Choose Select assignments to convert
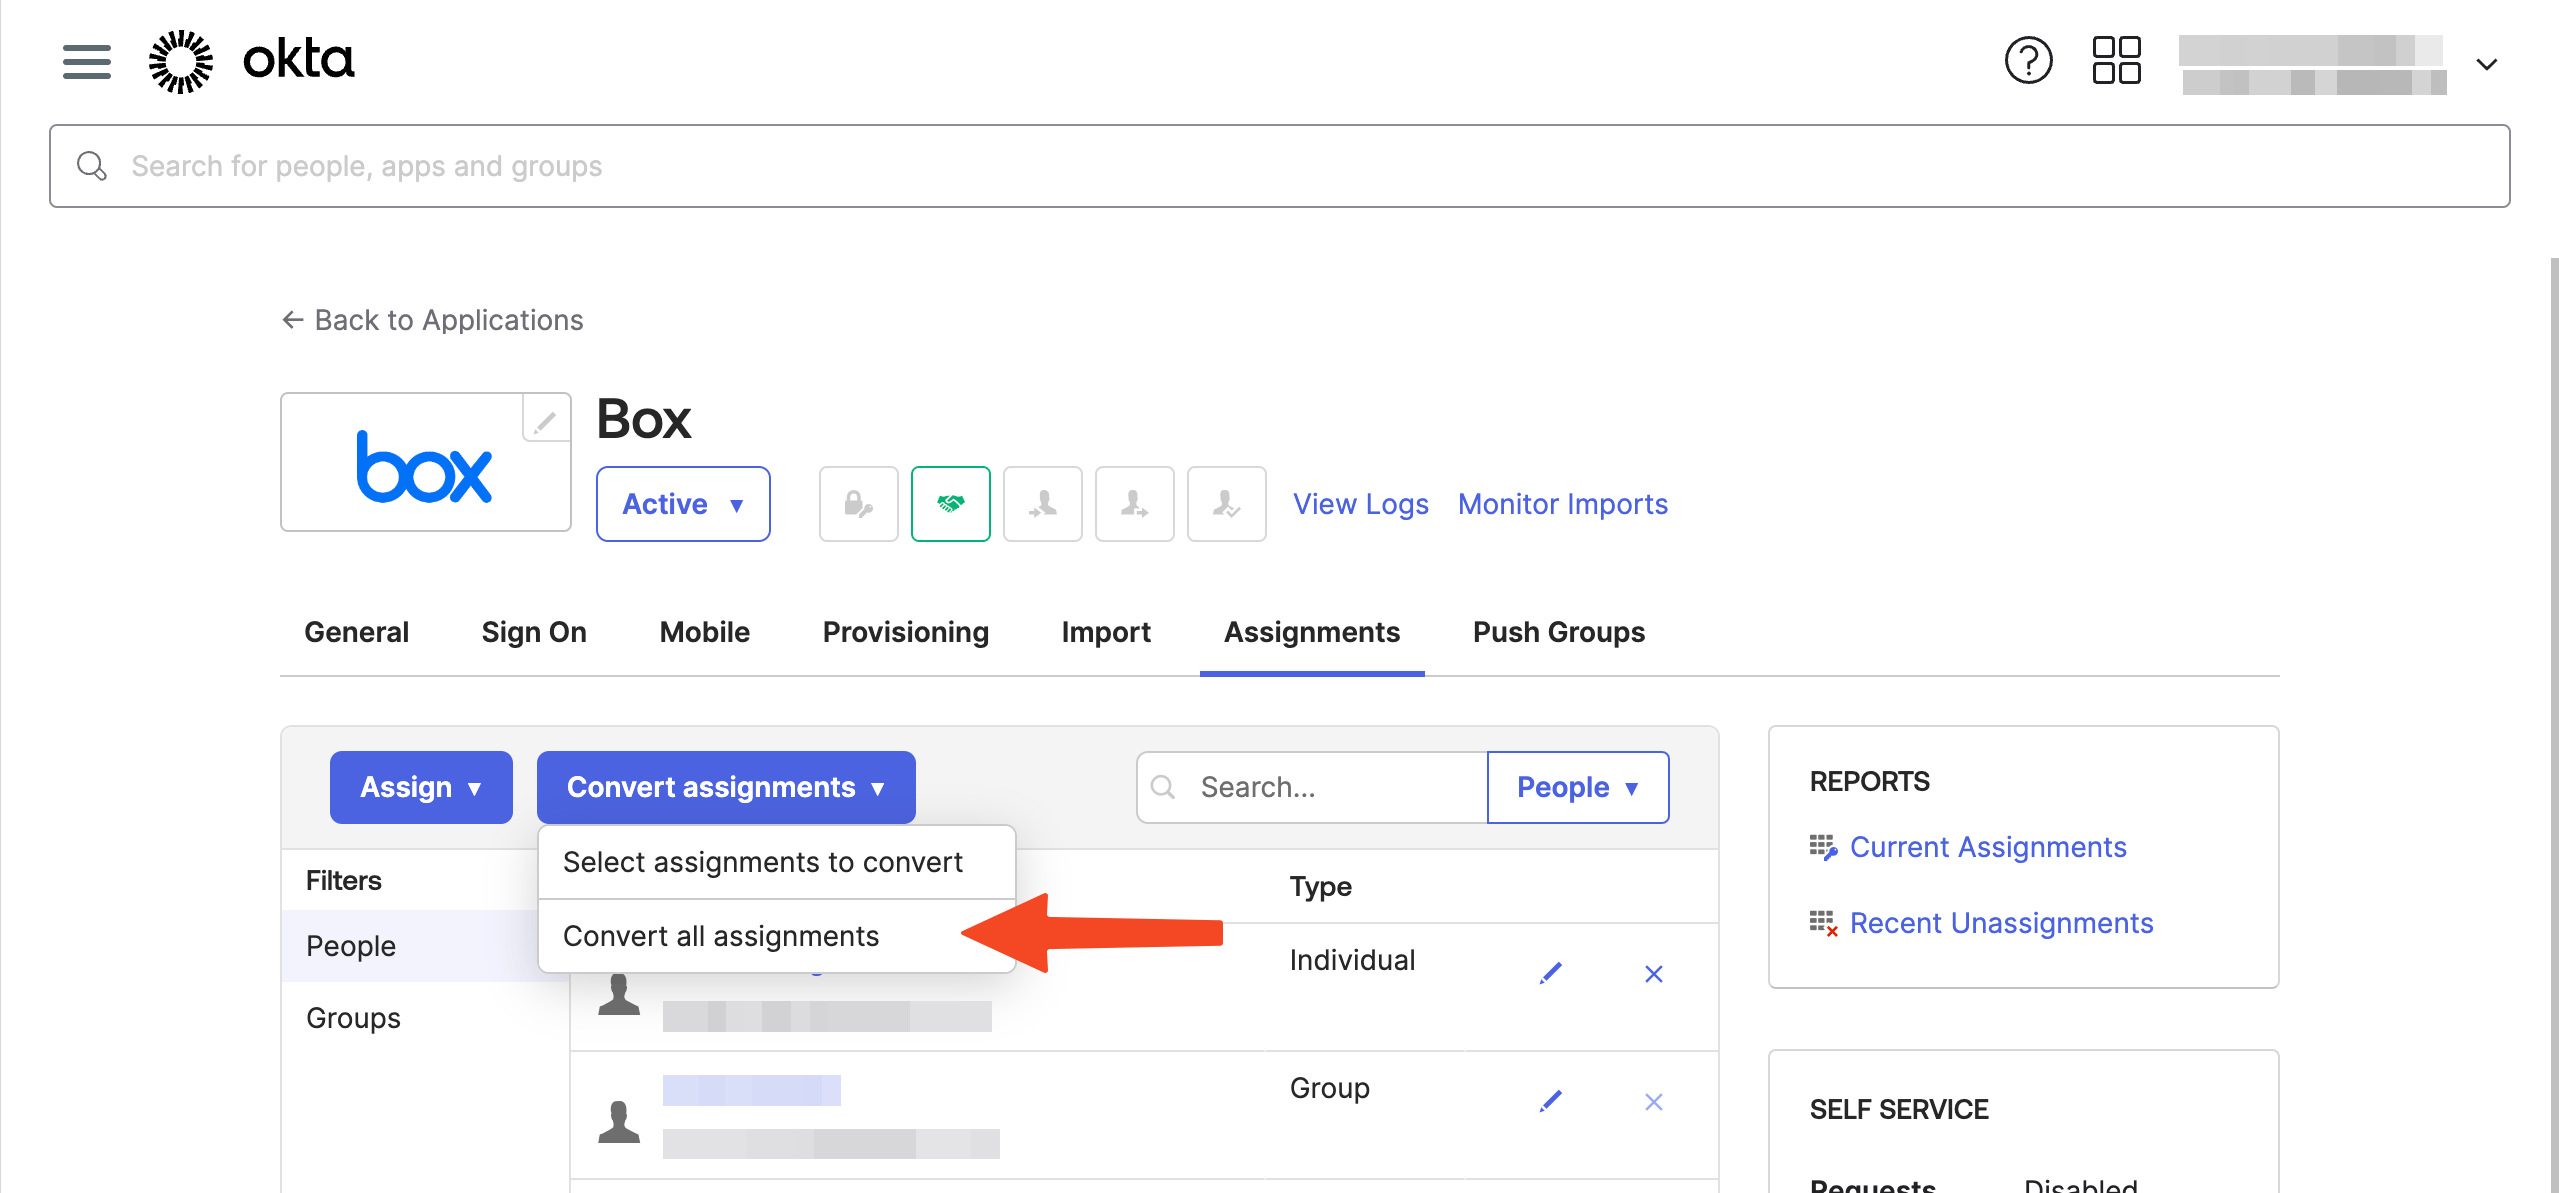The image size is (2559, 1193). 777,862
